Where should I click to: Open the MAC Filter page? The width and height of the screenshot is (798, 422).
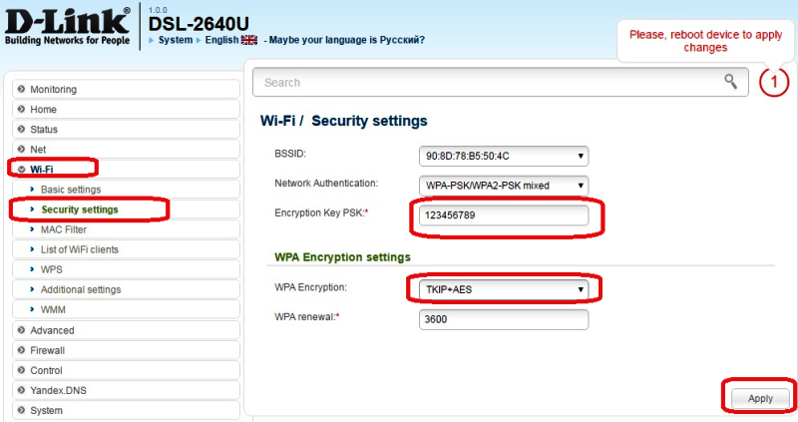point(66,229)
